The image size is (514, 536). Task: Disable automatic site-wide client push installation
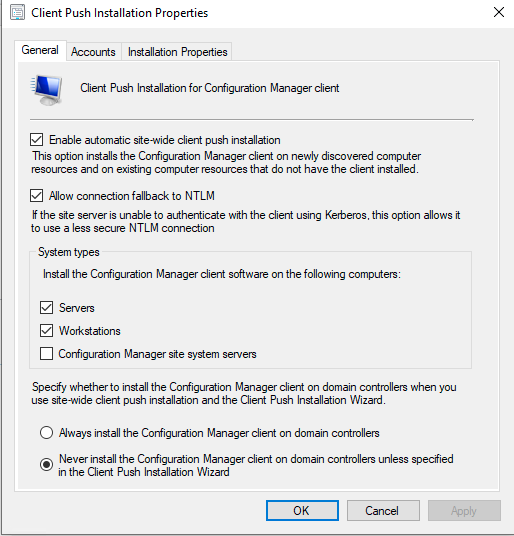pyautogui.click(x=37, y=140)
